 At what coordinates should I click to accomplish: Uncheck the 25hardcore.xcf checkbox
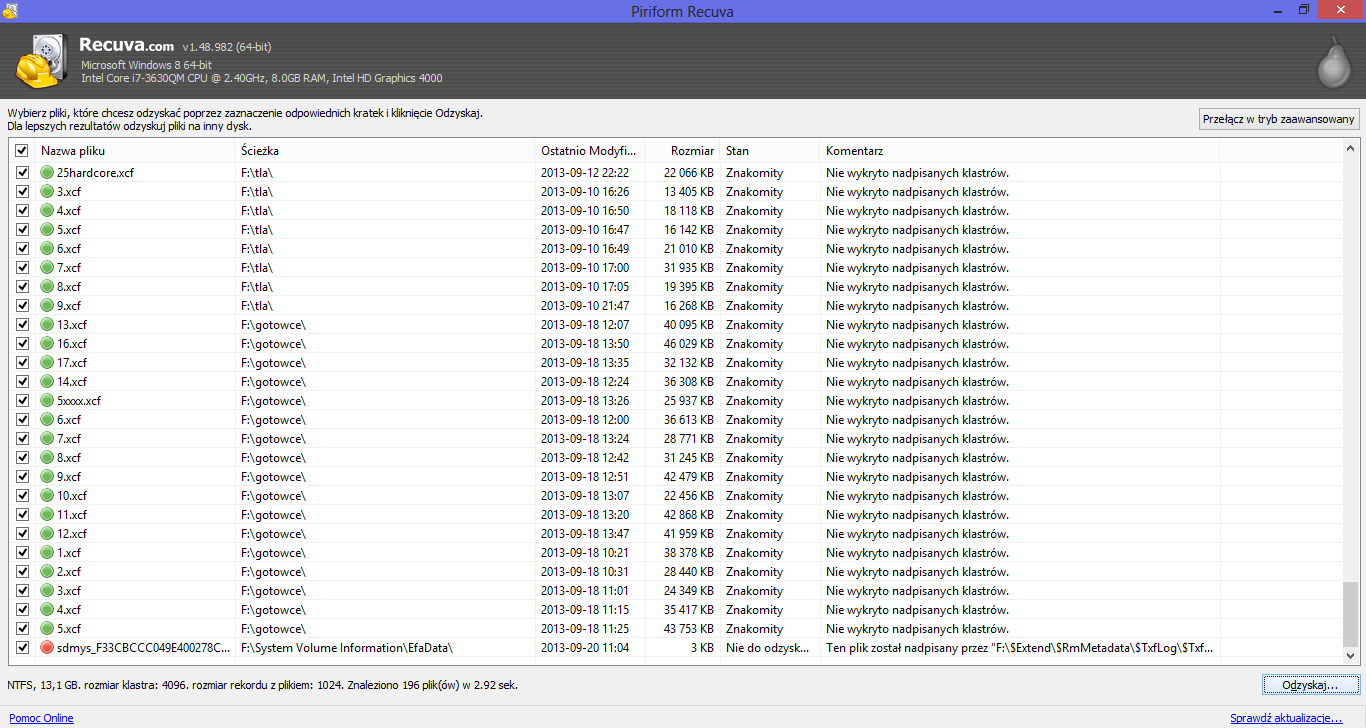(22, 173)
